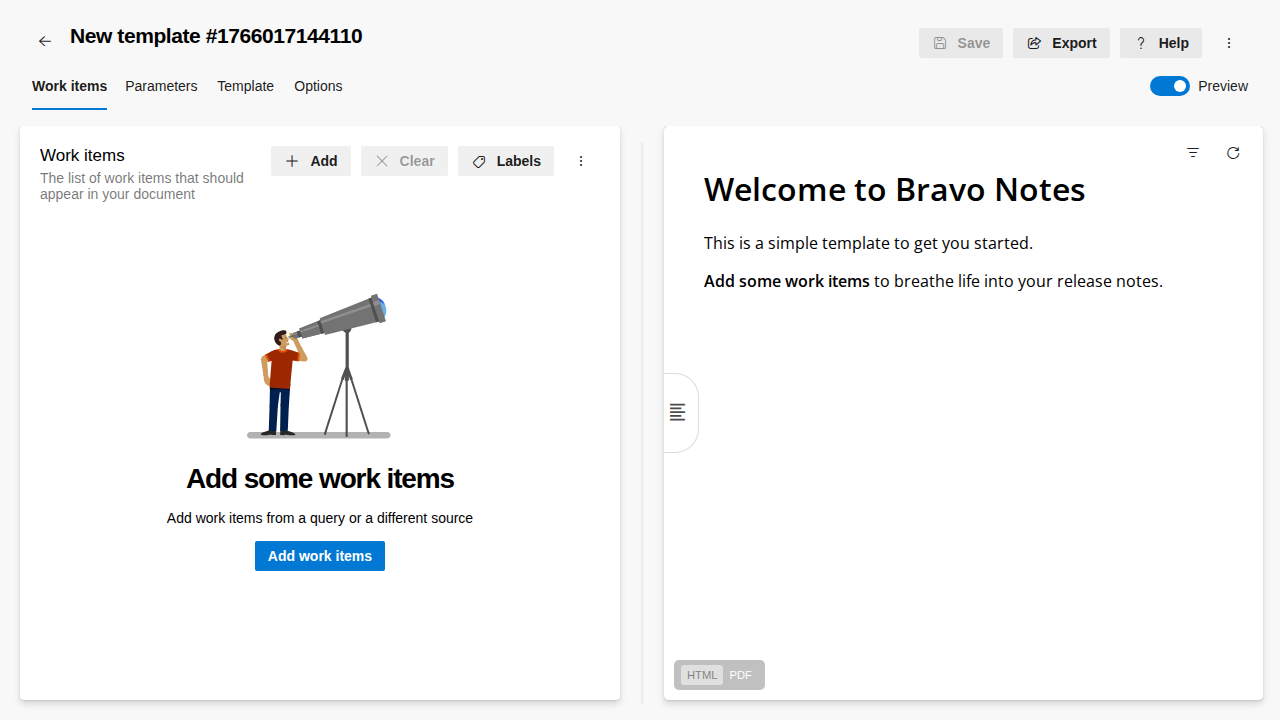Viewport: 1280px width, 720px height.
Task: Open the work items panel more menu
Action: 581,161
